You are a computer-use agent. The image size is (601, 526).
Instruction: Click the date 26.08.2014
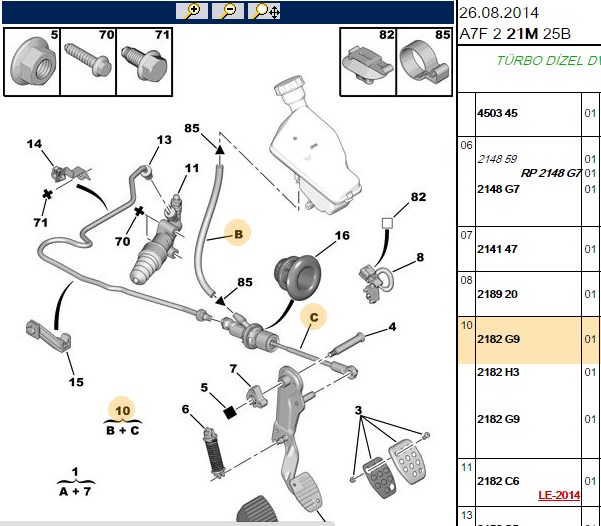(499, 13)
